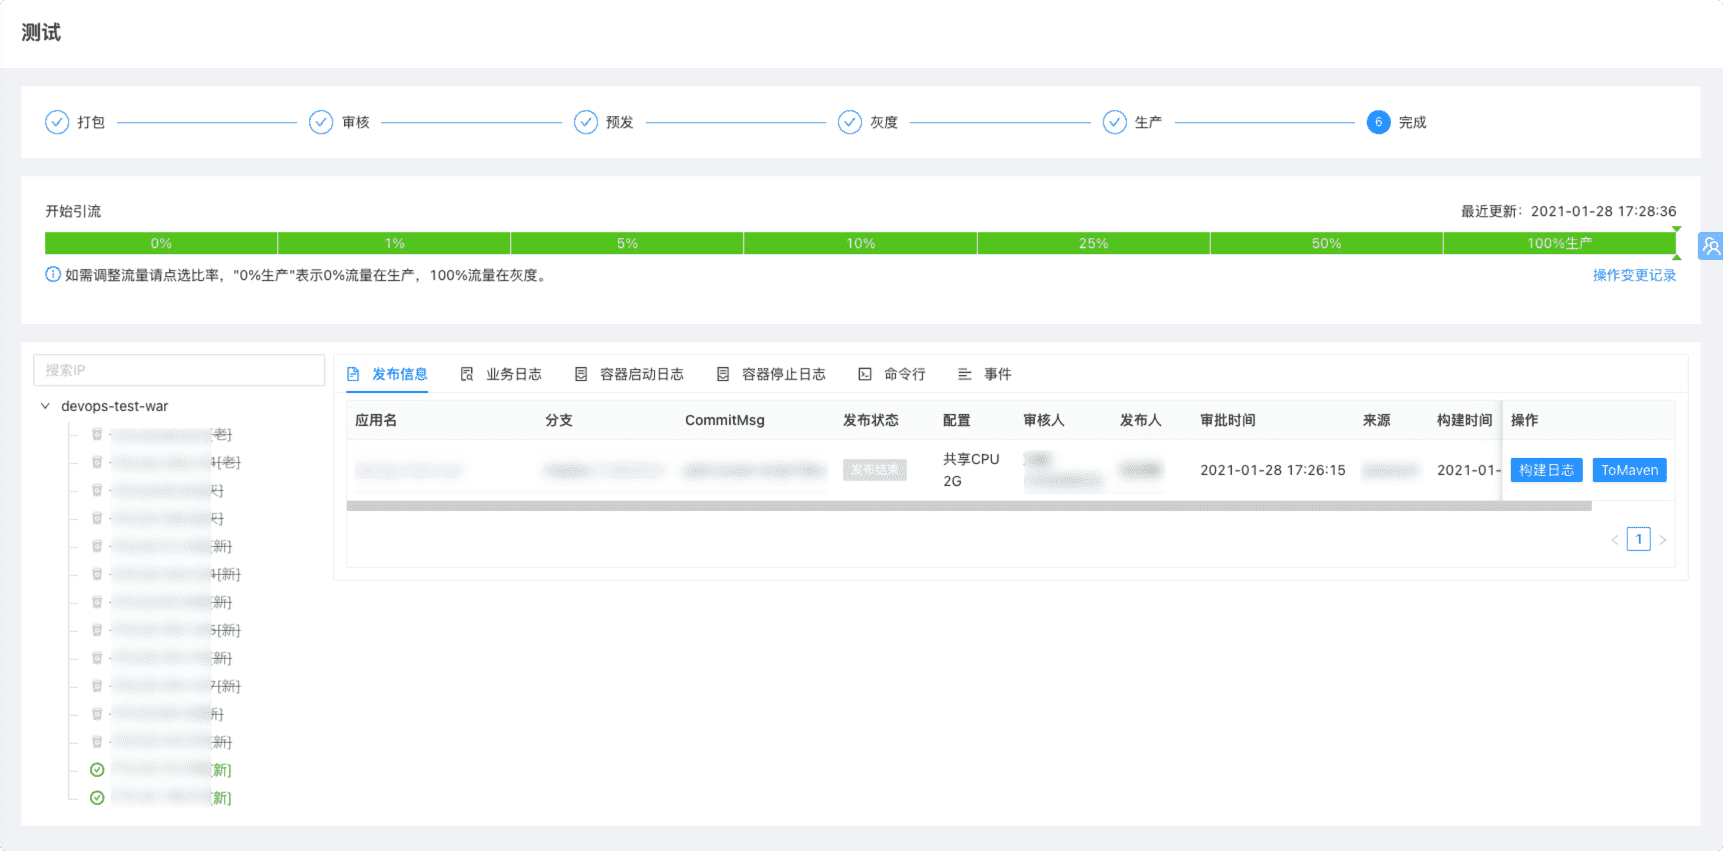Viewport: 1723px width, 851px height.
Task: Click the 审核 step checkmark icon
Action: pos(321,122)
